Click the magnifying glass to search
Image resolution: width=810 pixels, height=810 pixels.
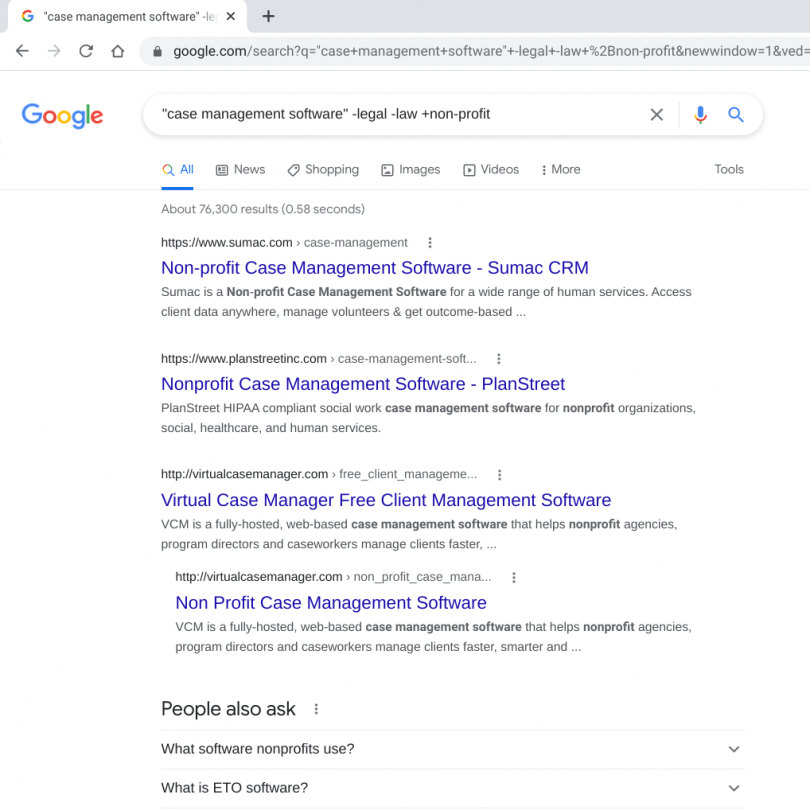pos(737,114)
